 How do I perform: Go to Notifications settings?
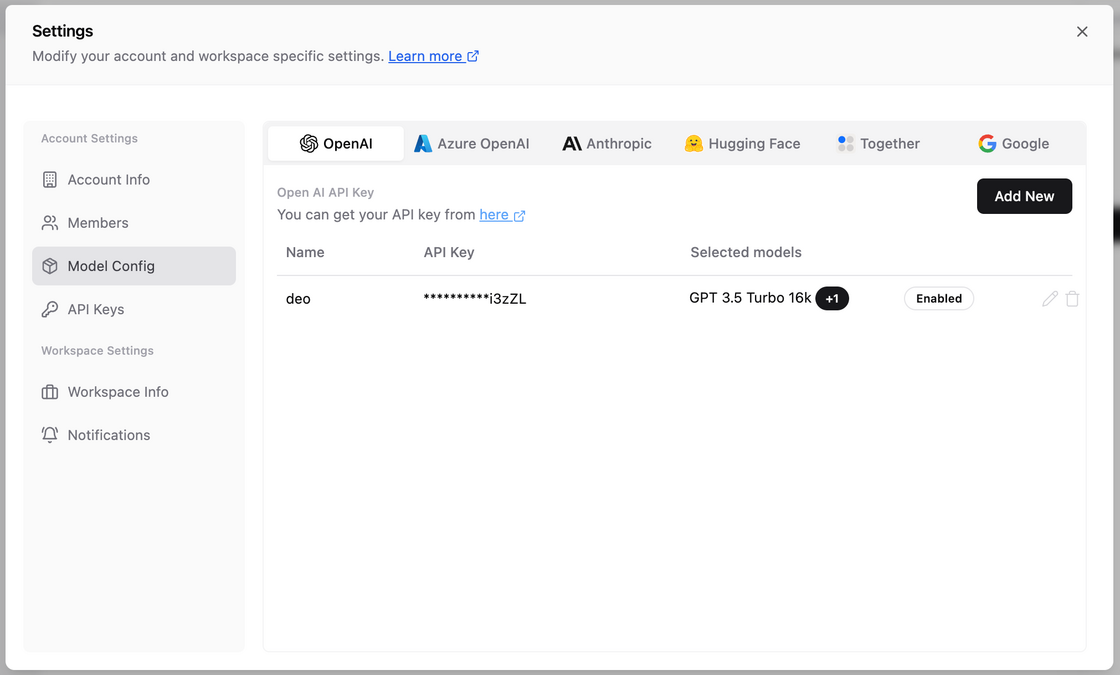134,435
